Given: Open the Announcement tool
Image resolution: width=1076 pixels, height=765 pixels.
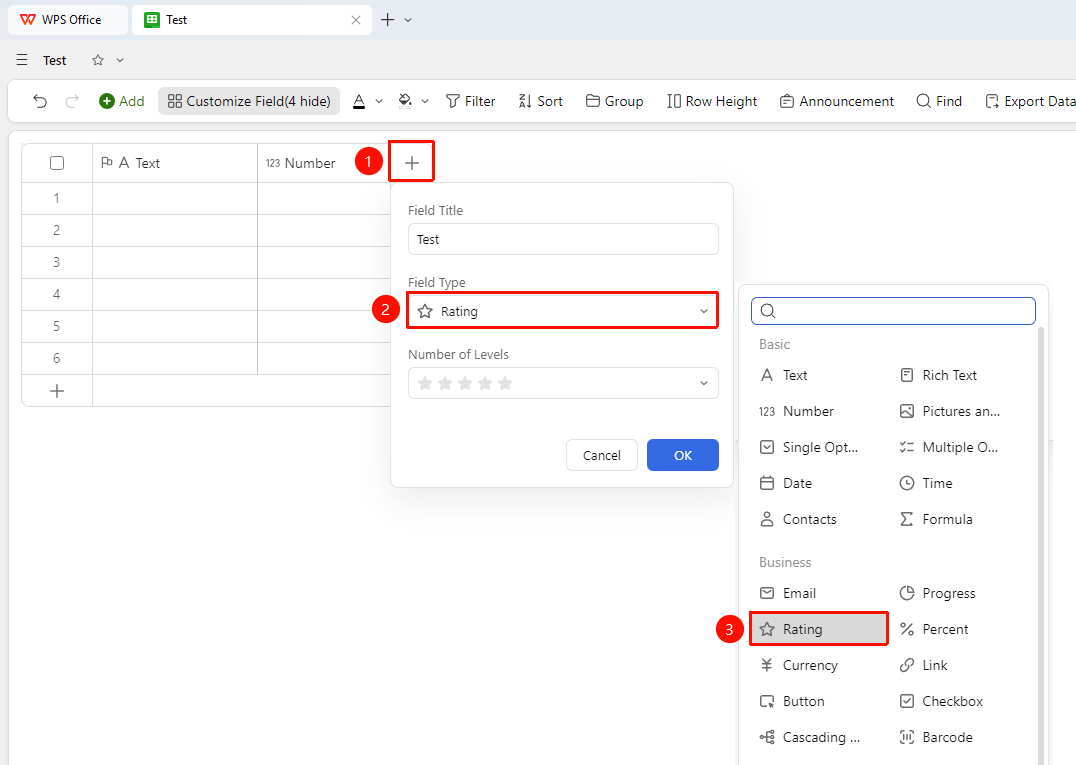Looking at the screenshot, I should [837, 102].
